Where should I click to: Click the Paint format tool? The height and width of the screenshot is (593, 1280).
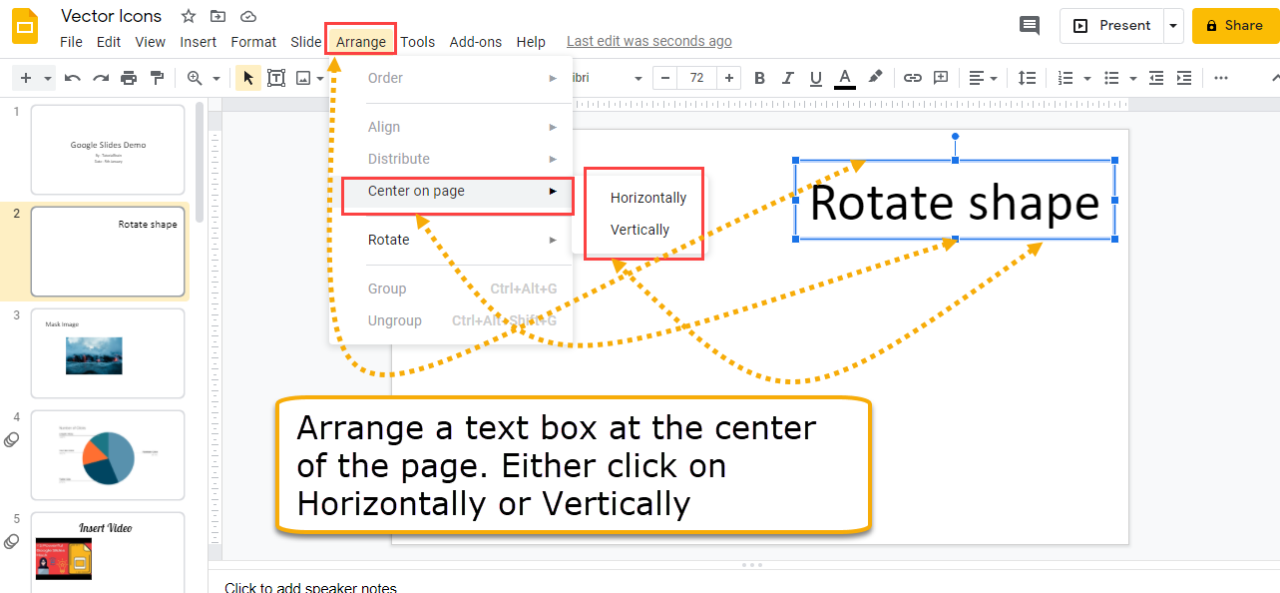tap(157, 77)
